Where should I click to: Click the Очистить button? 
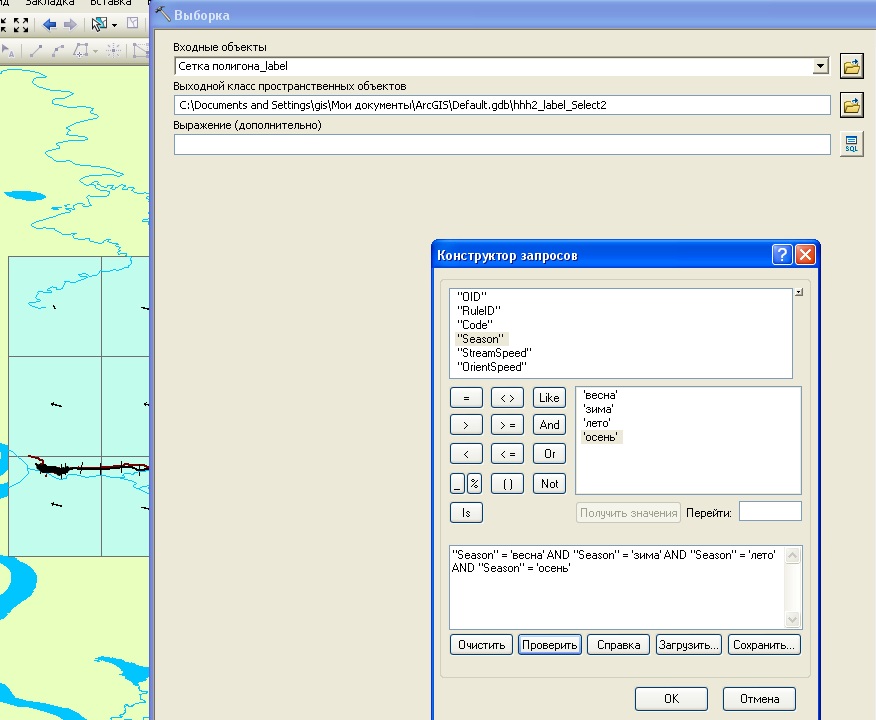tap(481, 645)
